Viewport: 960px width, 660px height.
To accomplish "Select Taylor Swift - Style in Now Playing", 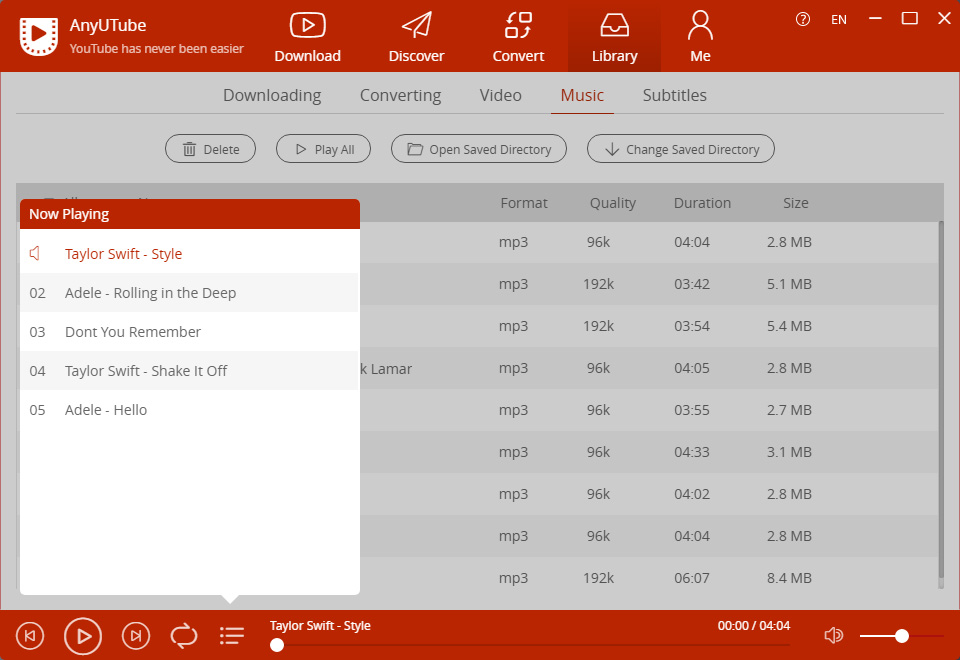I will pyautogui.click(x=189, y=253).
